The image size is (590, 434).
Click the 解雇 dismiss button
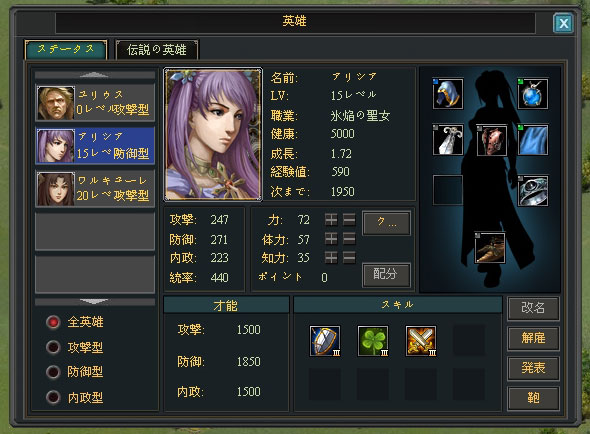(x=533, y=338)
